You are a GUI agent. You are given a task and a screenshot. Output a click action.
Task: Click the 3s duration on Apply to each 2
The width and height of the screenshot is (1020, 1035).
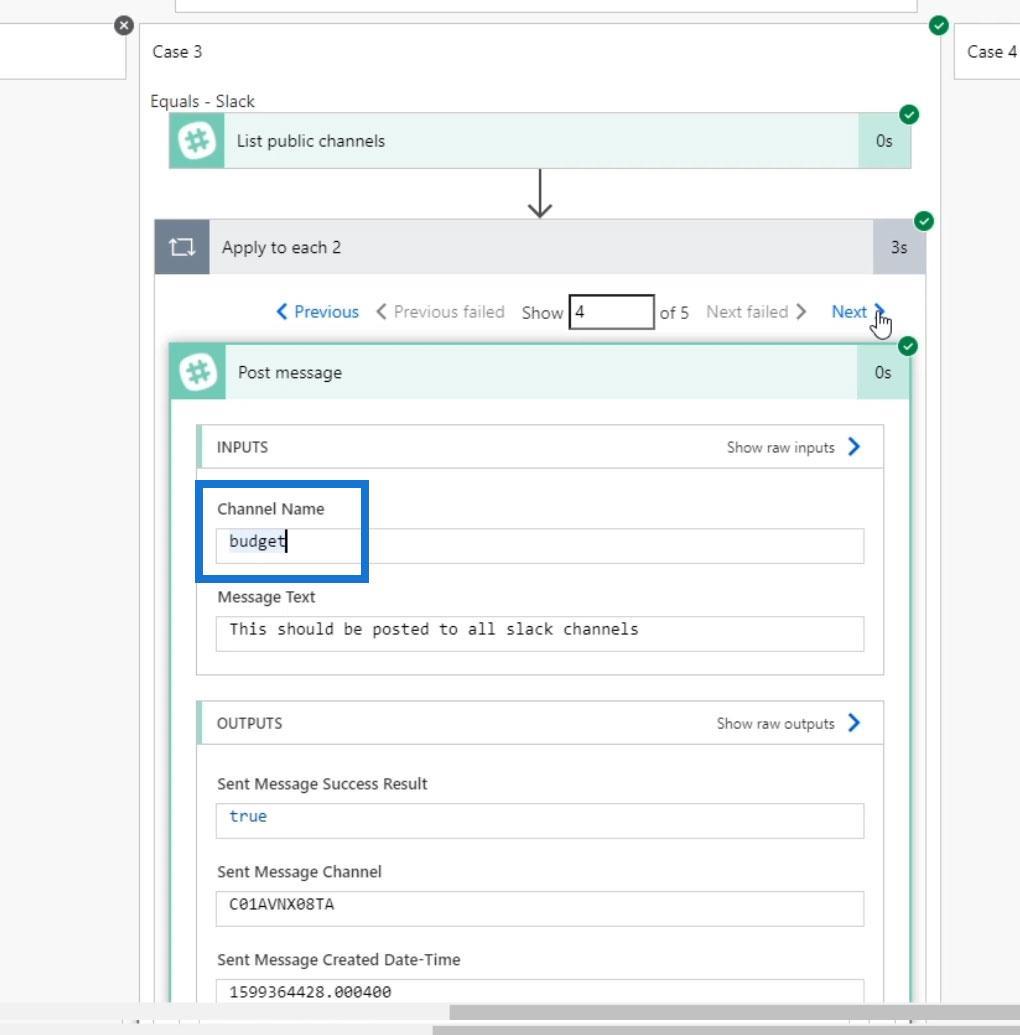(x=899, y=247)
